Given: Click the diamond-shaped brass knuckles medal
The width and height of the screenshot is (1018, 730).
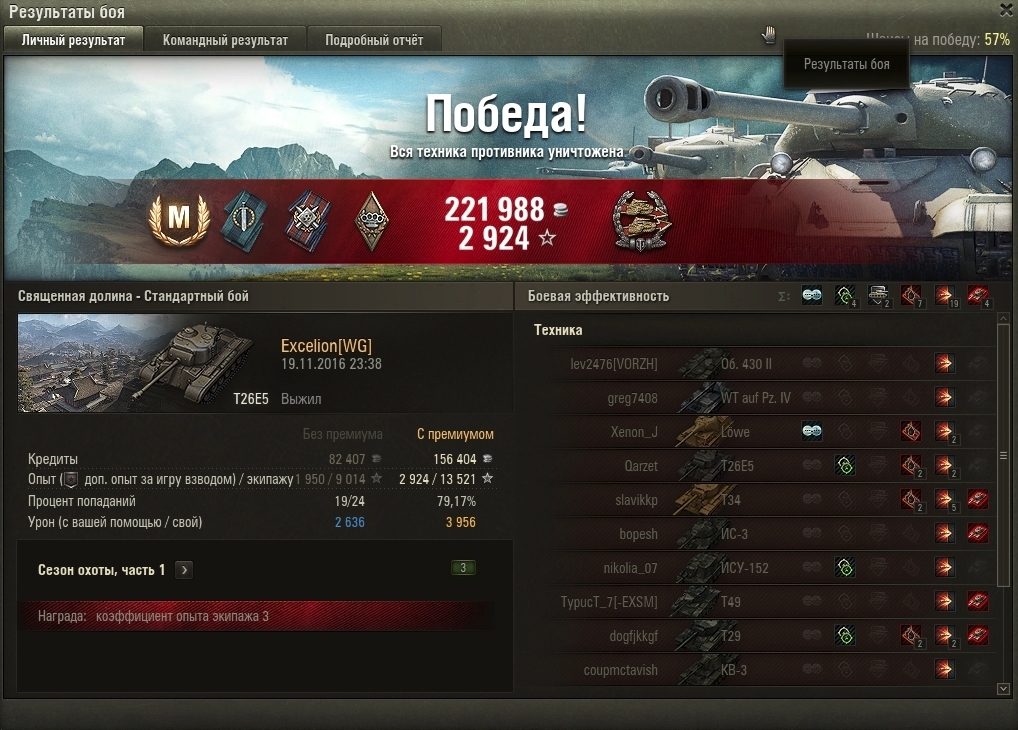Looking at the screenshot, I should tap(371, 221).
